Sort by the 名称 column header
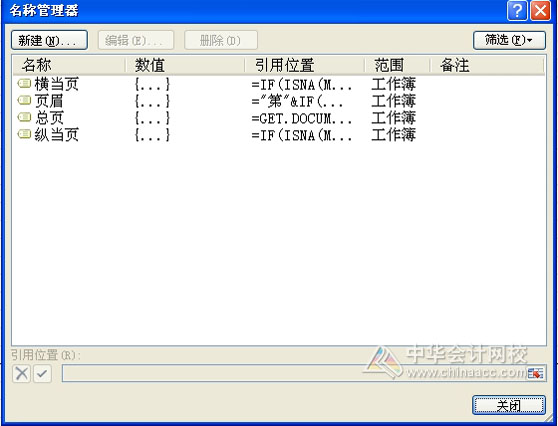 coord(69,65)
